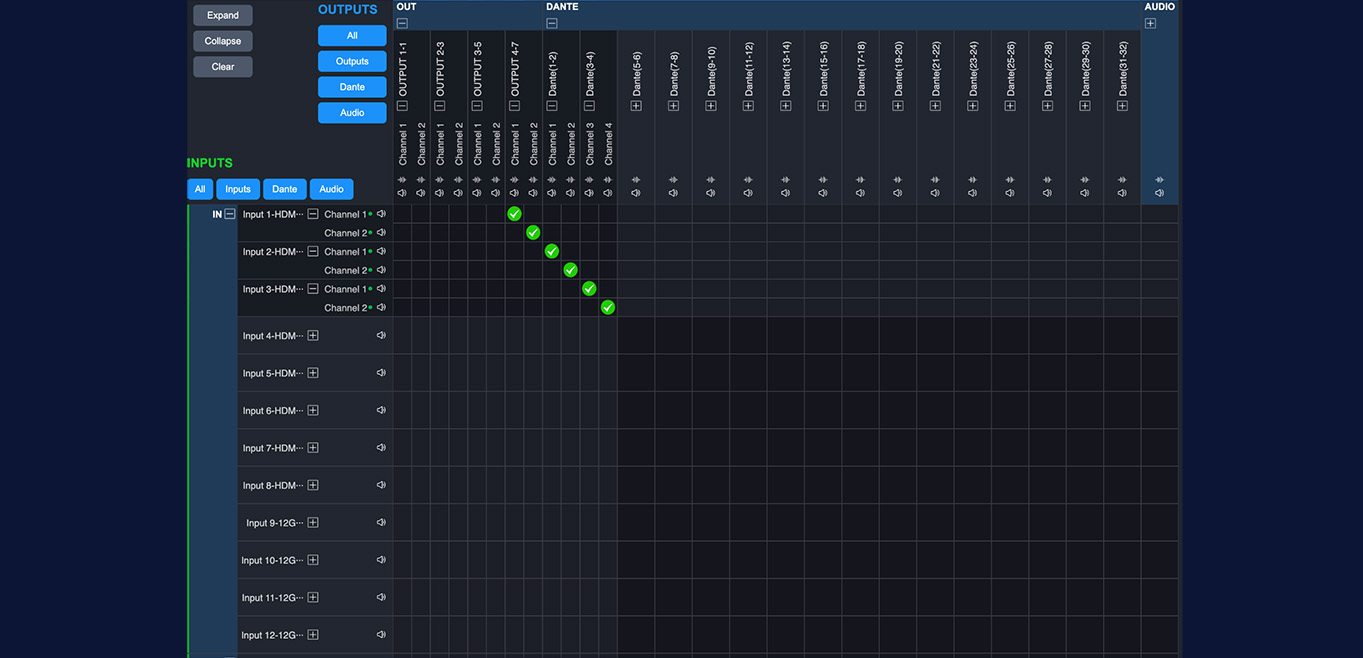Uncheck Input 2 Channel 1 to Dante Channel 1
The height and width of the screenshot is (658, 1363).
coord(551,252)
